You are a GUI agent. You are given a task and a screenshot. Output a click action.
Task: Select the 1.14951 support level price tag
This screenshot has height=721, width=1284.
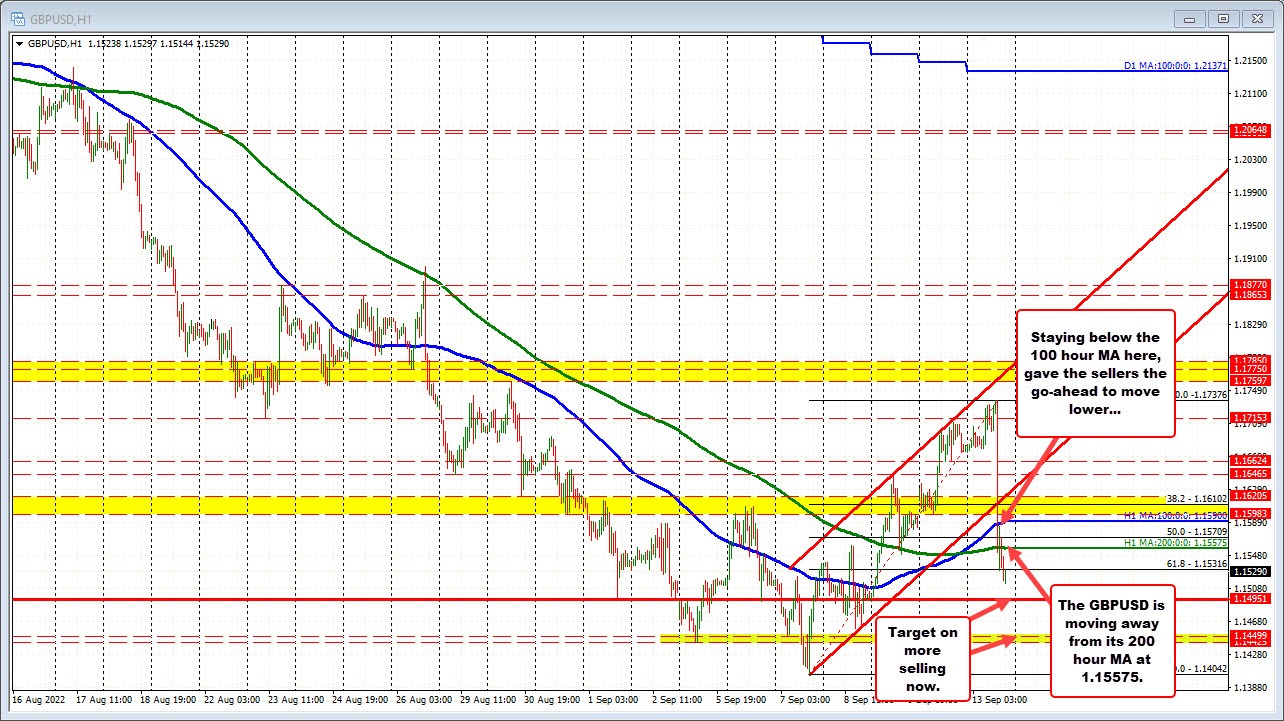click(1250, 599)
